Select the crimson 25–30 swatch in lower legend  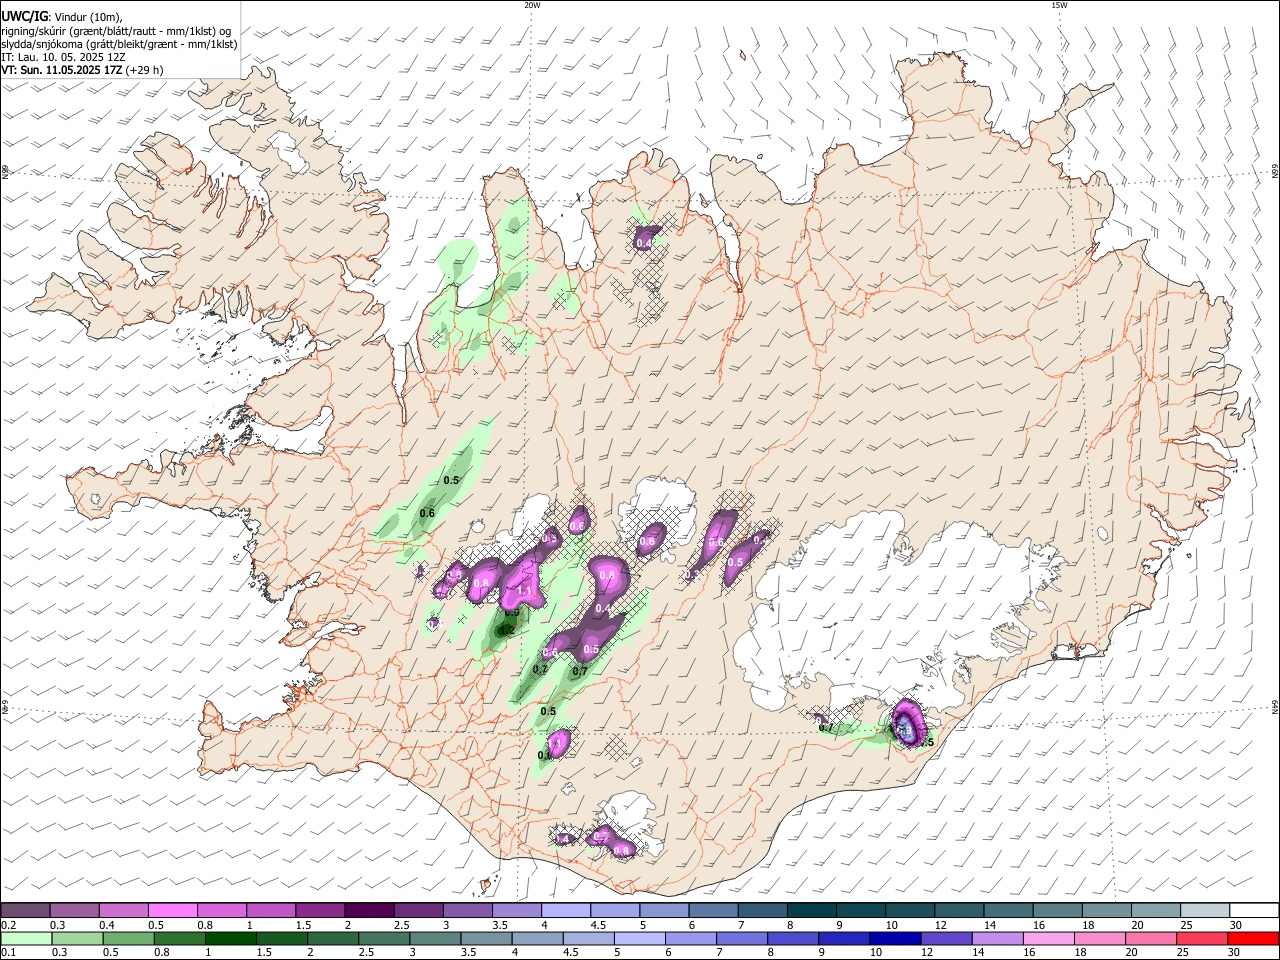point(1202,938)
